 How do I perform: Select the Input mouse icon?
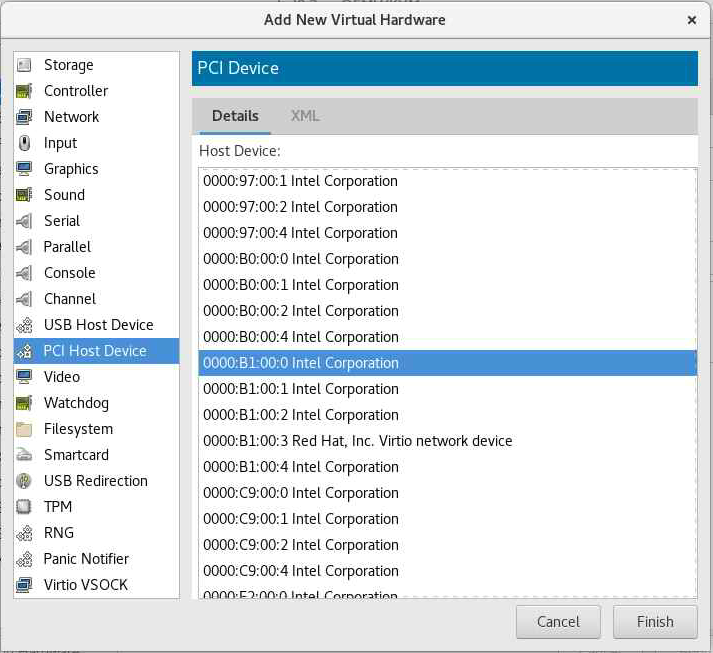tap(25, 143)
